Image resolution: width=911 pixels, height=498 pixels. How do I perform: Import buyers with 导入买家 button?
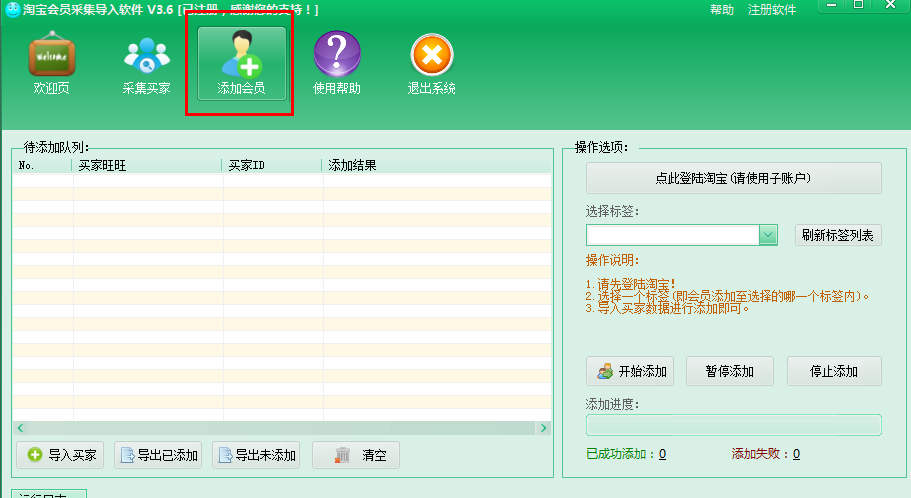pyautogui.click(x=60, y=455)
